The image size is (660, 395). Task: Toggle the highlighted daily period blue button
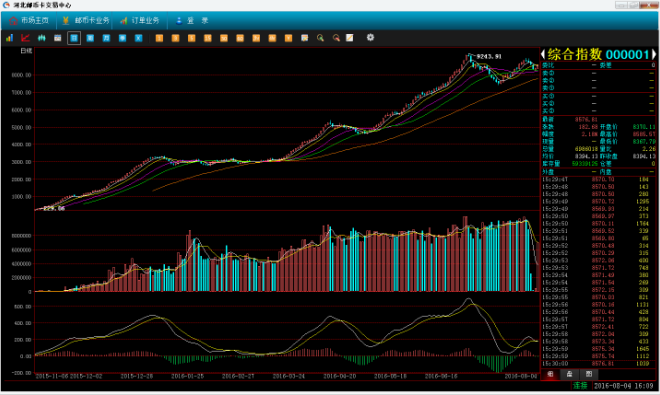[74, 38]
